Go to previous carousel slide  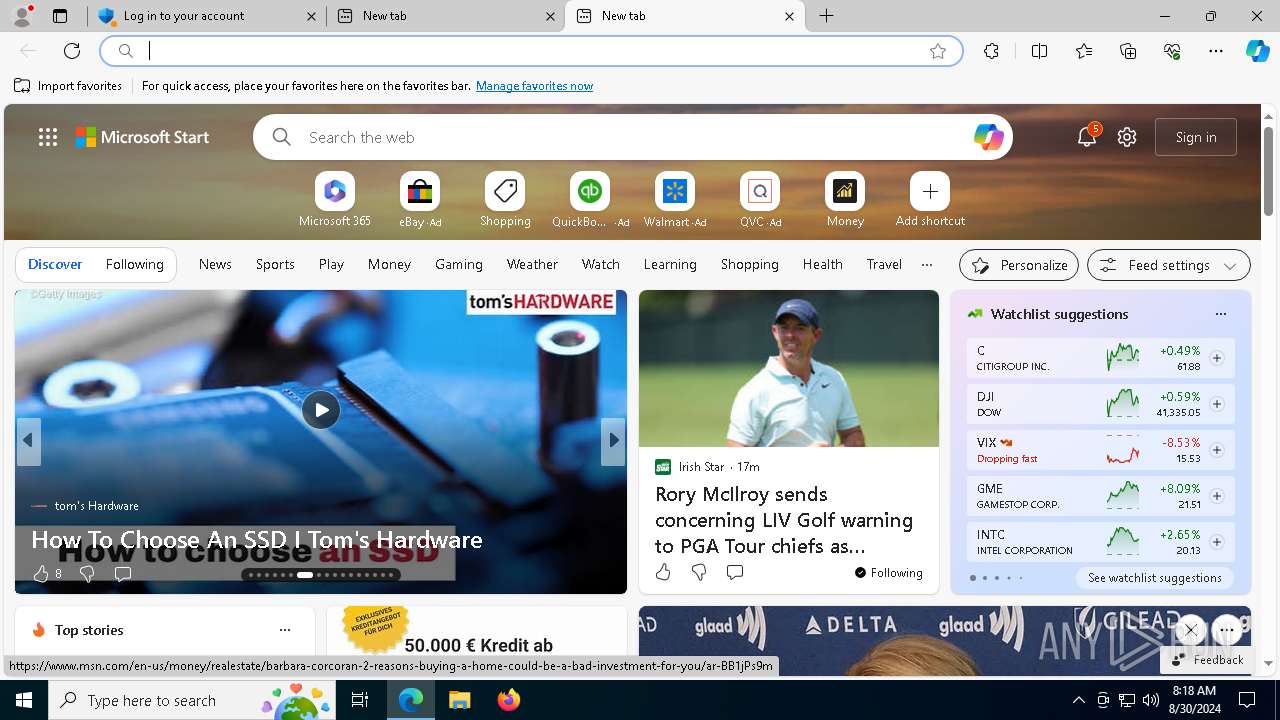click(x=28, y=440)
